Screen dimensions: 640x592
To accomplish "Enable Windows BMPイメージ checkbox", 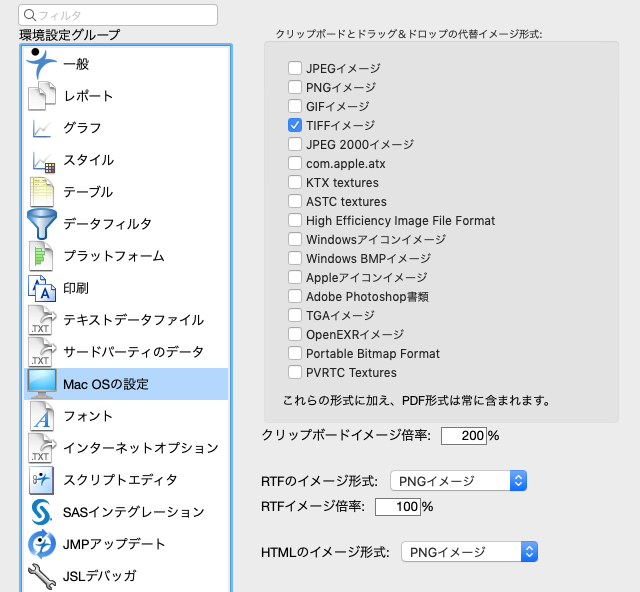I will click(x=295, y=258).
